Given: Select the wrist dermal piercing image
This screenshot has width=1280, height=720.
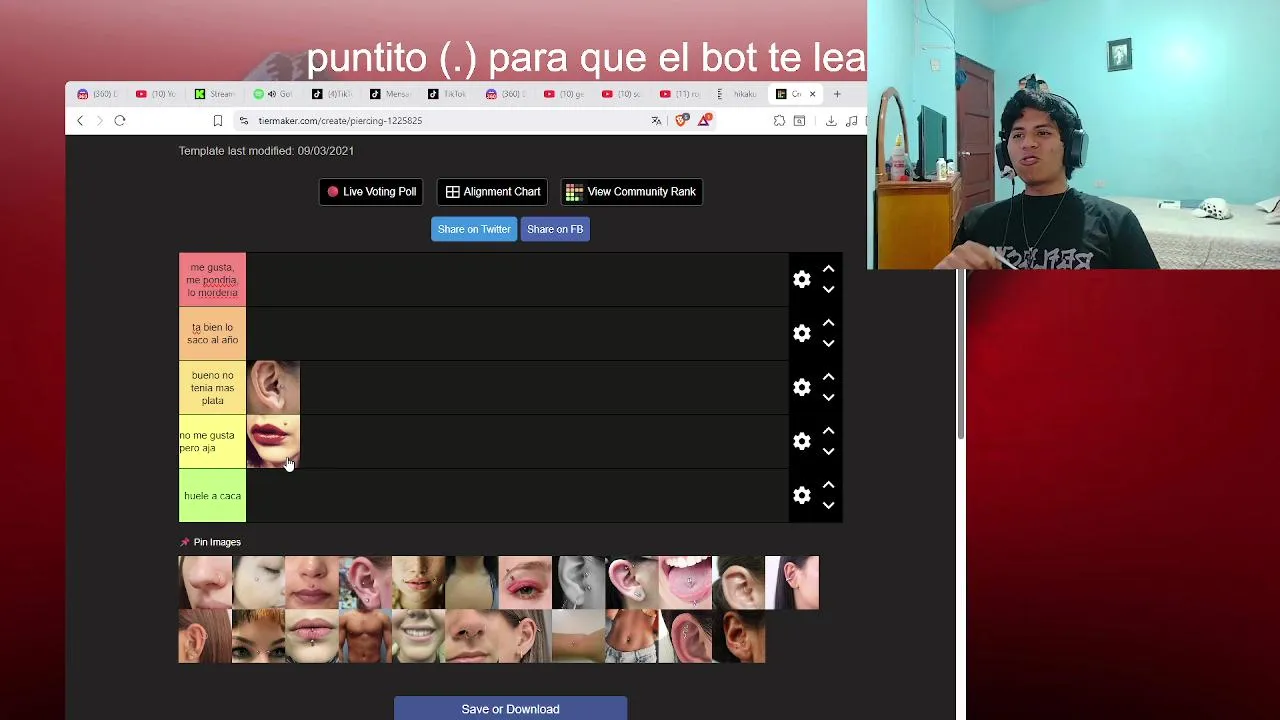Looking at the screenshot, I should (578, 637).
